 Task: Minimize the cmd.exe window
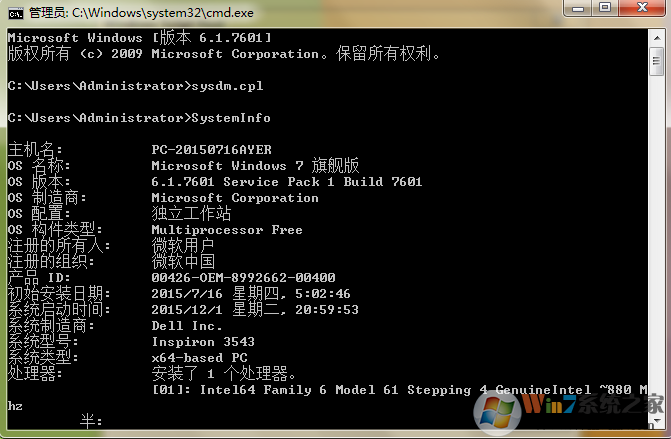(x=578, y=8)
